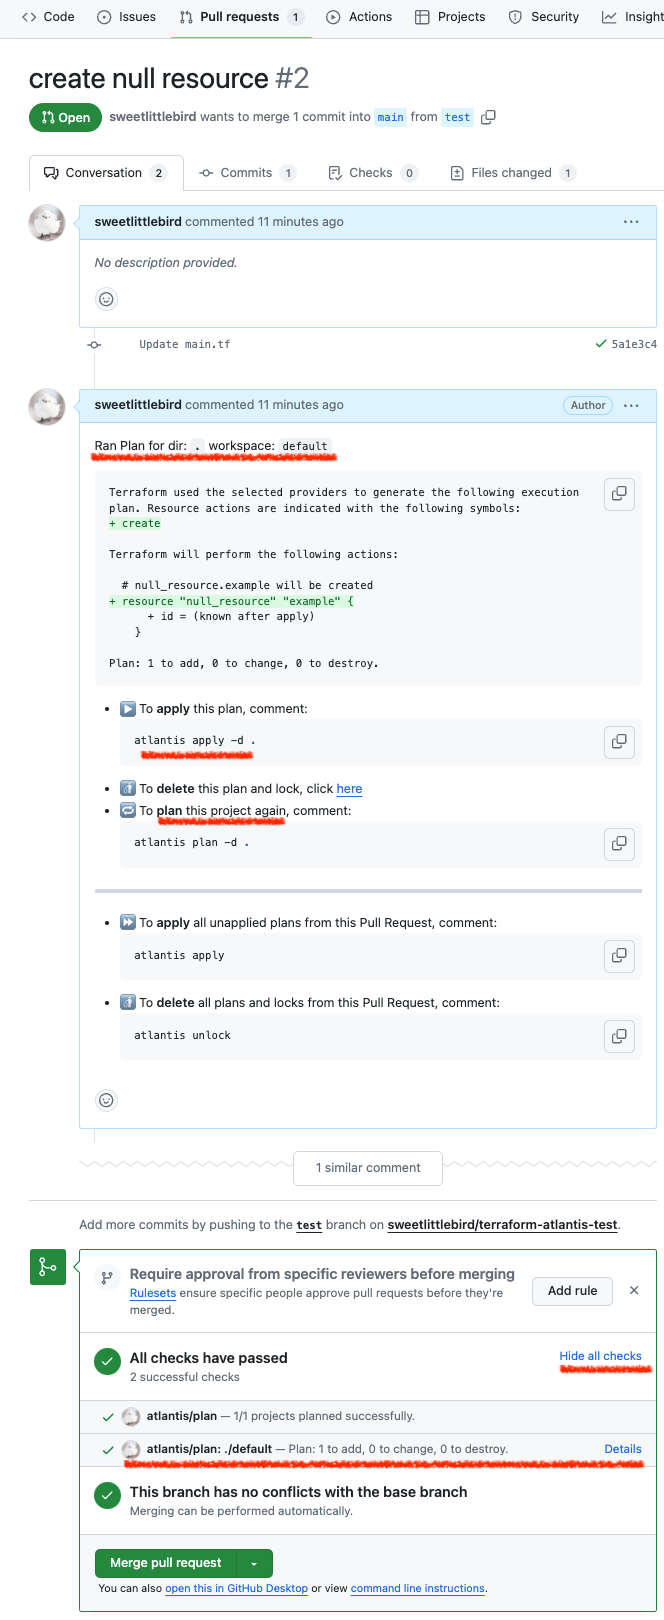Click the 11 minutes ago timestamp on plan comment
Image resolution: width=664 pixels, height=1620 pixels.
[x=301, y=405]
